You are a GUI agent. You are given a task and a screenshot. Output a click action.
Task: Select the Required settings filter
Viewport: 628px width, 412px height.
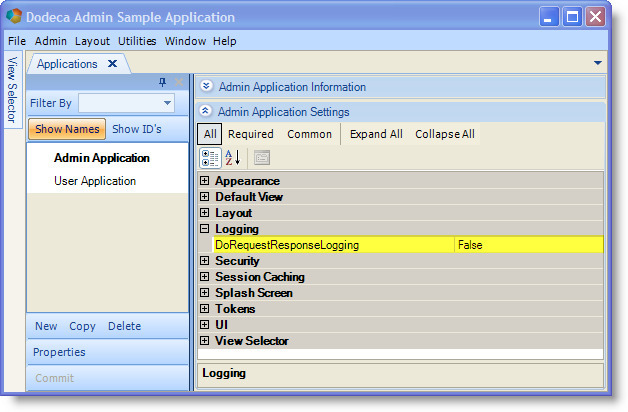(x=251, y=134)
